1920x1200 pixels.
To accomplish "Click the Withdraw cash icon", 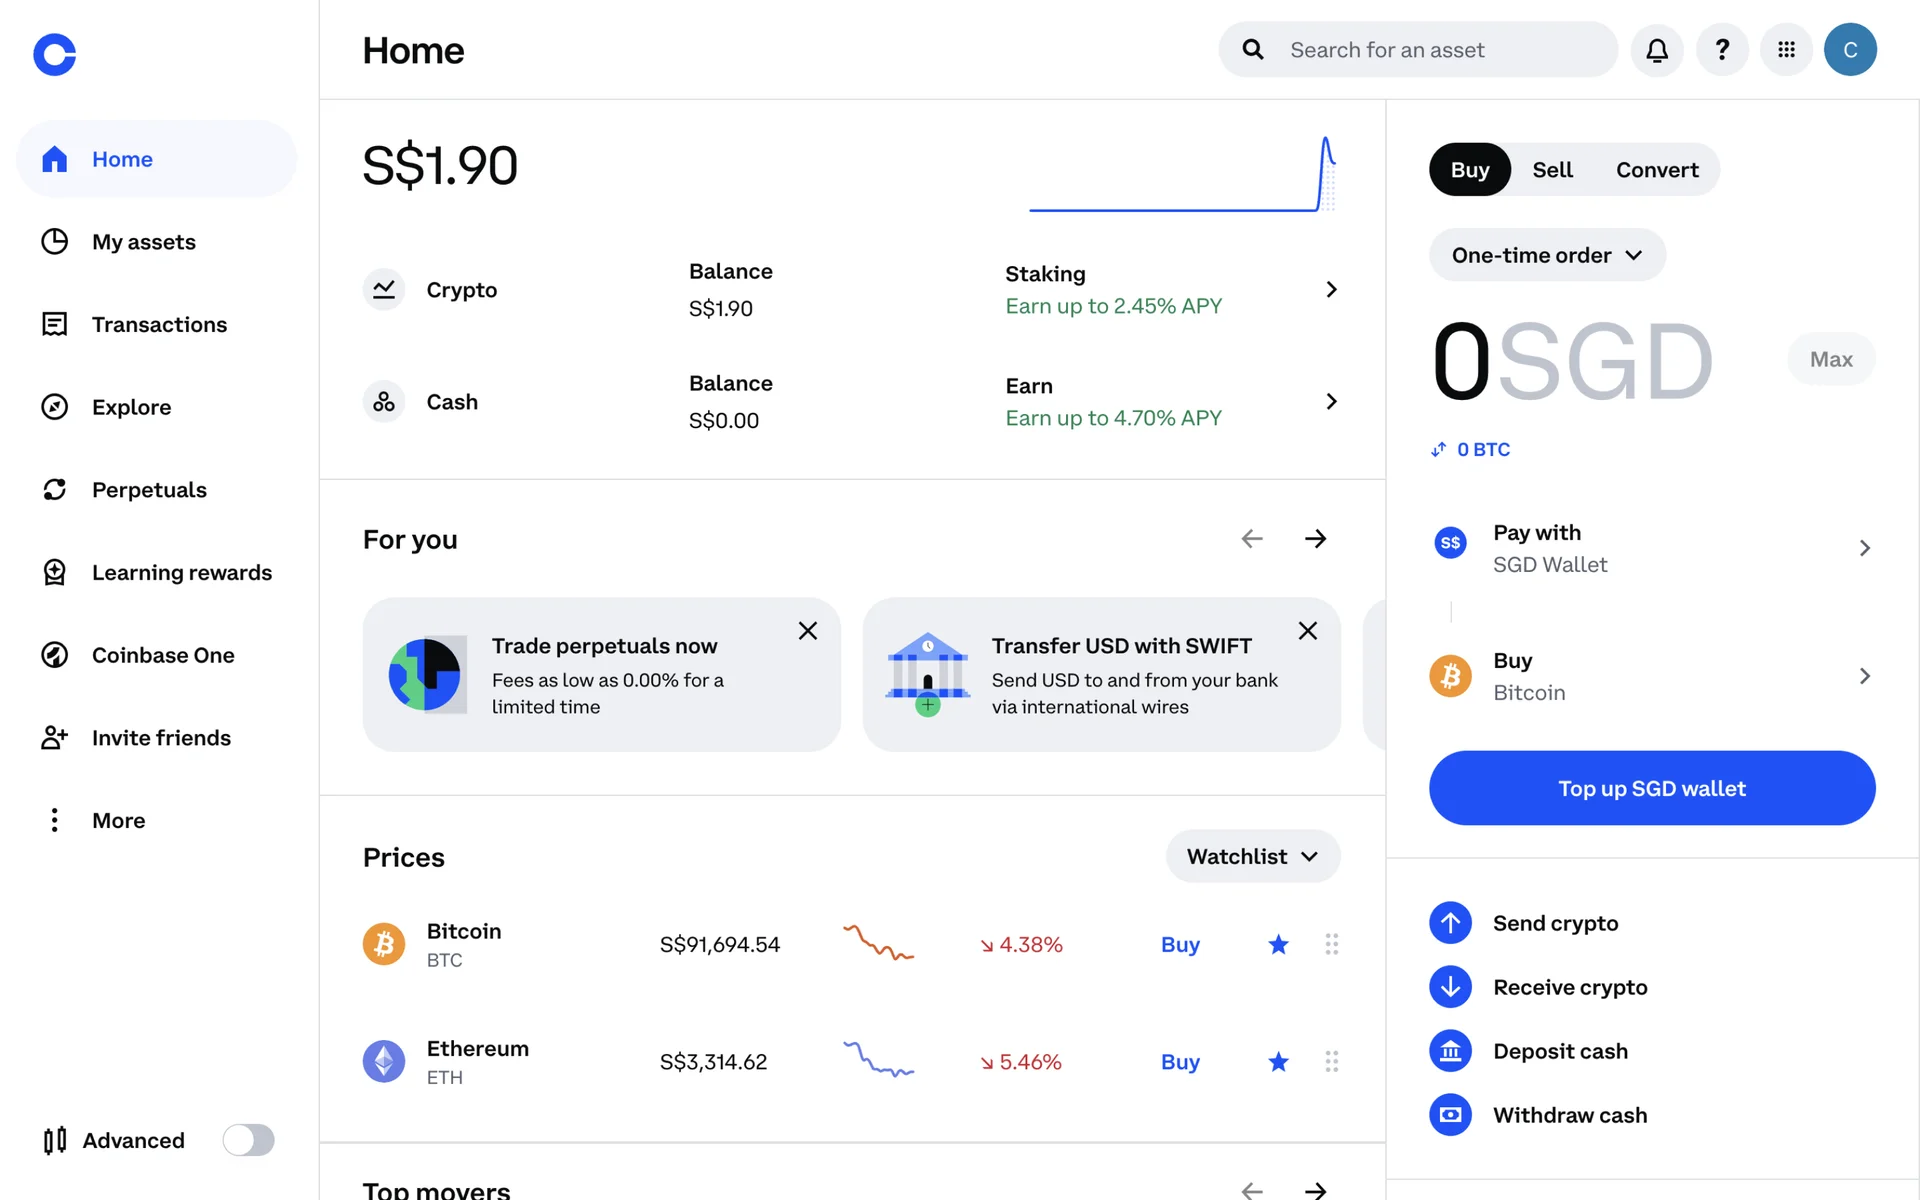I will click(x=1450, y=1115).
